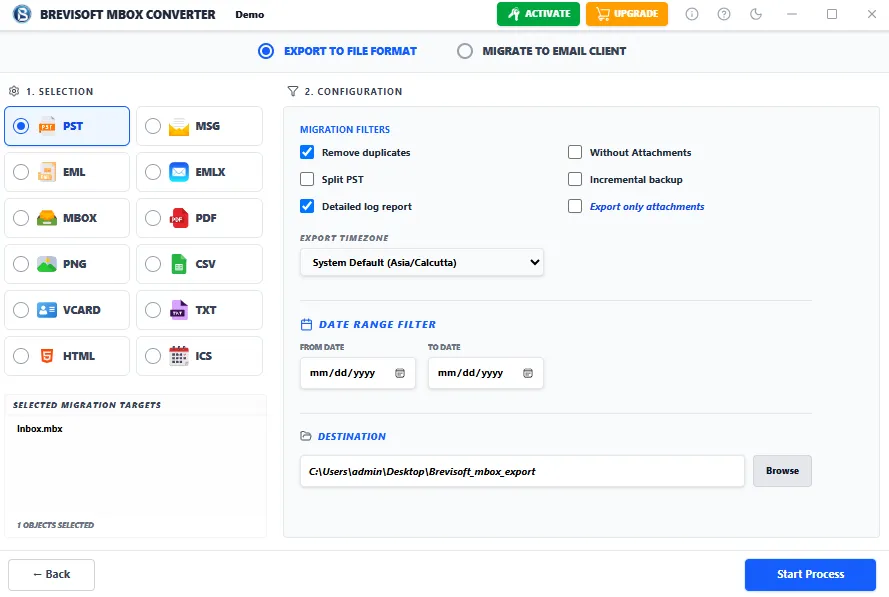Click the Upgrade button
This screenshot has width=889, height=597.
pyautogui.click(x=627, y=14)
